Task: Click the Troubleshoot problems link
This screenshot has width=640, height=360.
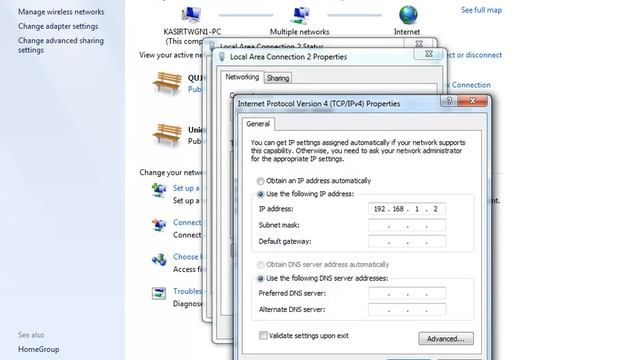Action: point(187,291)
